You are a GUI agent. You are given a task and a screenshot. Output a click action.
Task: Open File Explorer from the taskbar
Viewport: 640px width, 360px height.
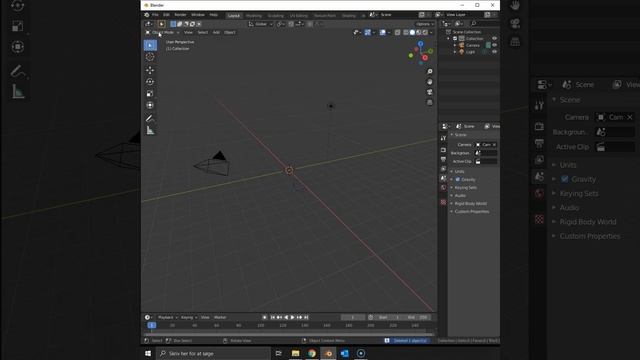tap(296, 353)
